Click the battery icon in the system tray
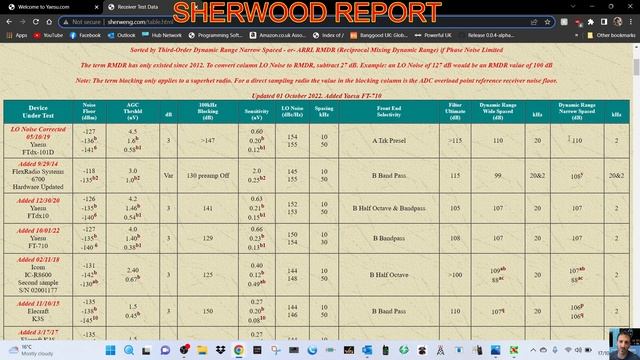 589,350
